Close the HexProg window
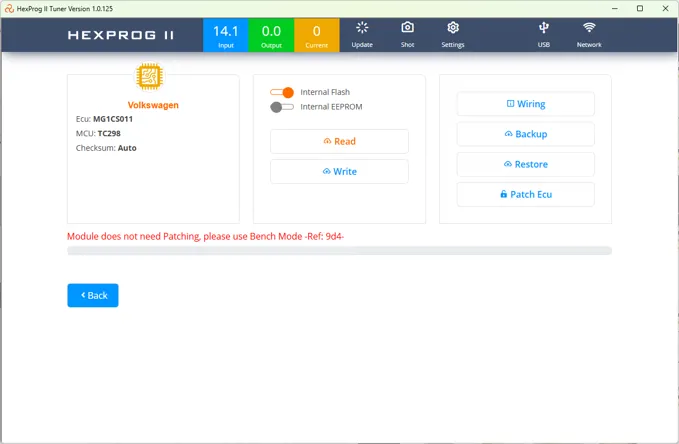679x444 pixels. pos(666,9)
